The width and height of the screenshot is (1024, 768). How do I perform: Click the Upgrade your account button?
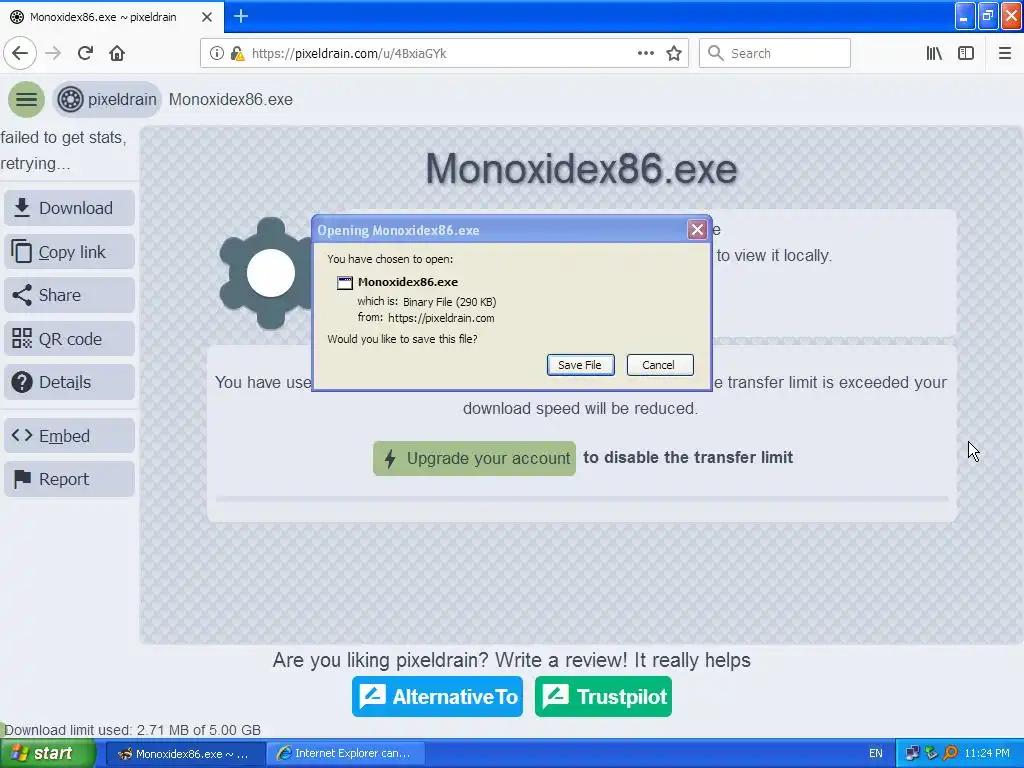click(474, 458)
